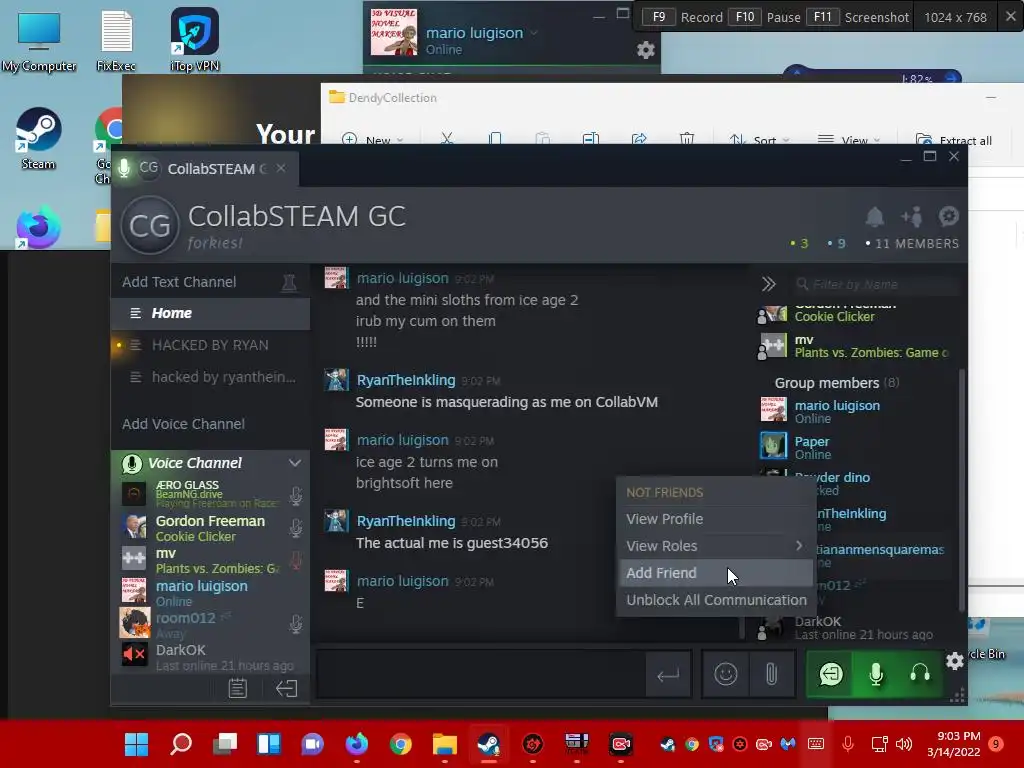Collapse Voice Channel with its chevron
The image size is (1024, 768).
pyautogui.click(x=295, y=463)
